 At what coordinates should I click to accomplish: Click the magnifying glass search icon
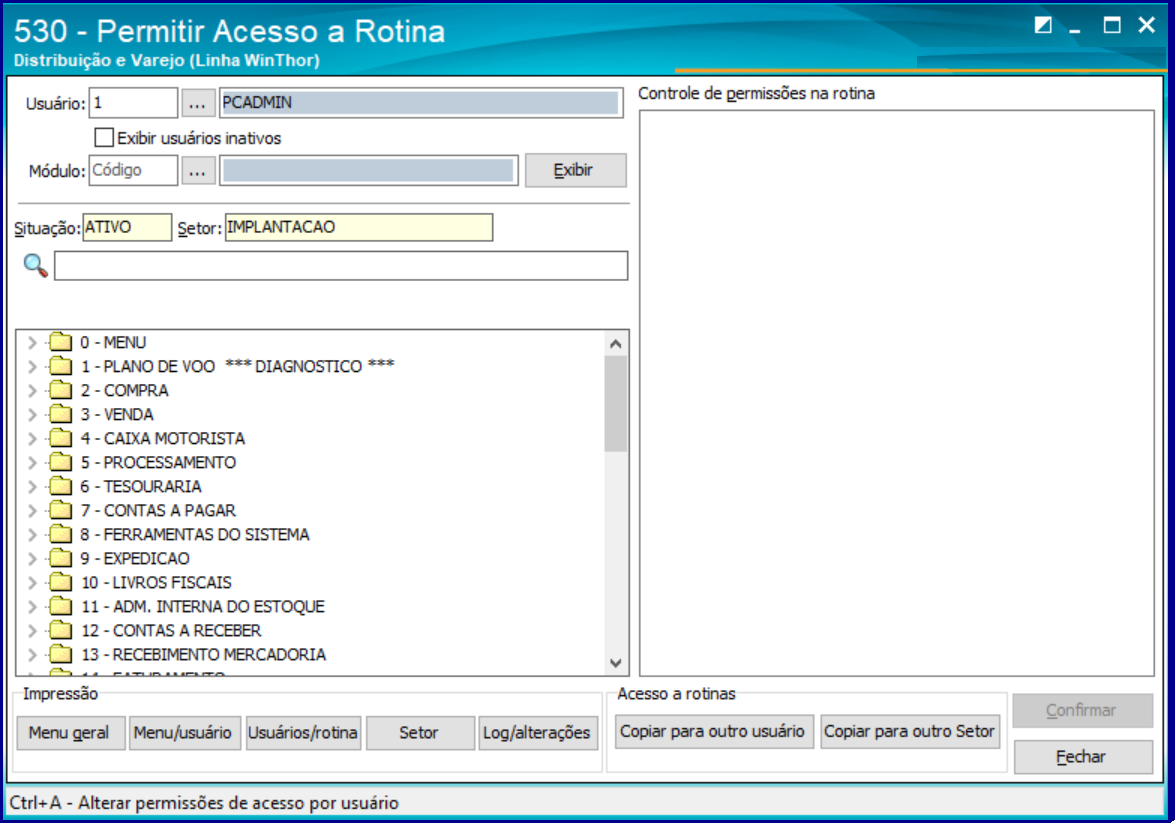(35, 265)
